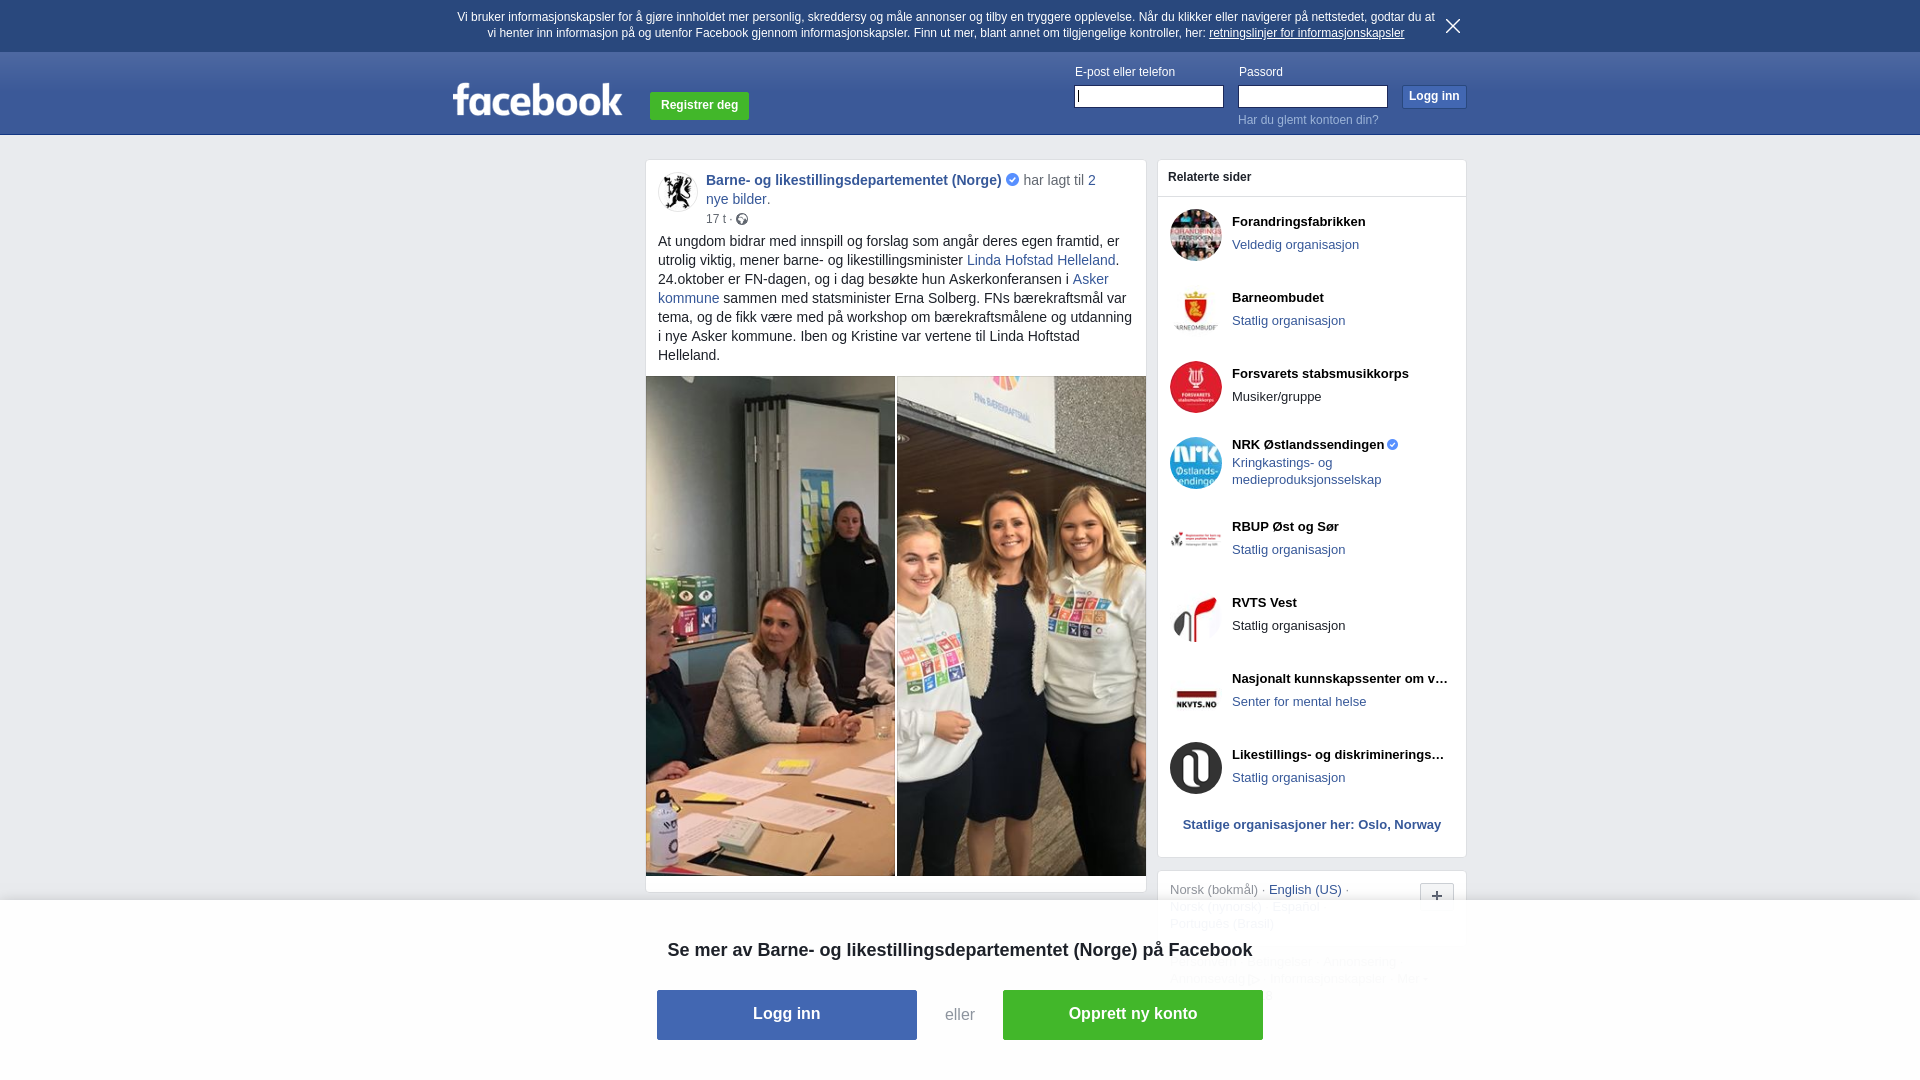1920x1080 pixels.
Task: Switch language to English (US)
Action: click(x=1305, y=890)
